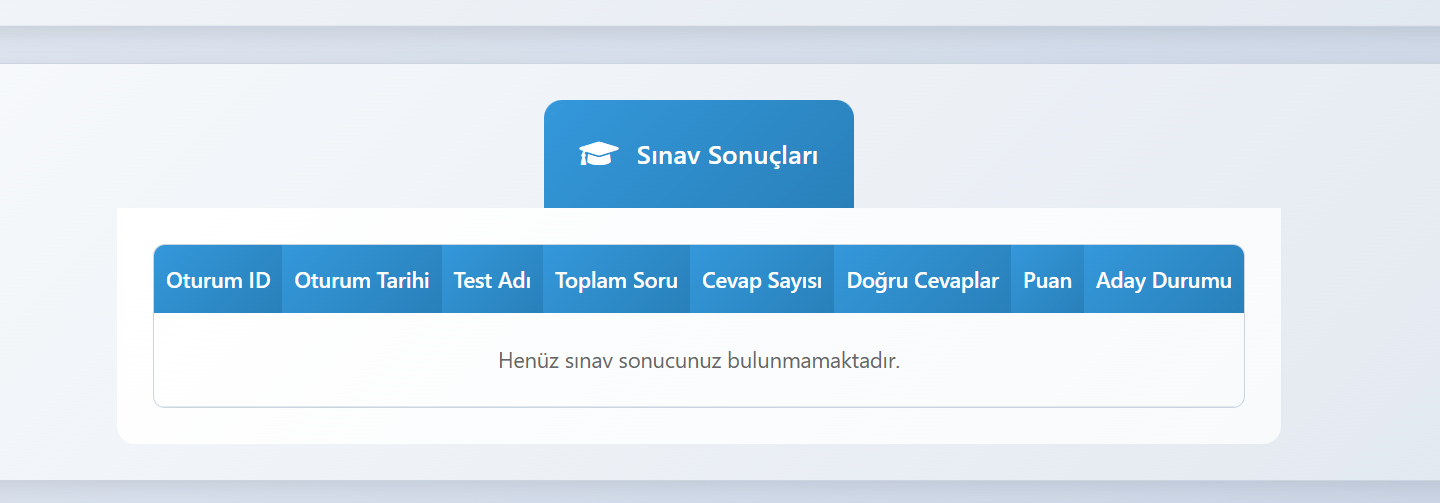Click the Aday Durumu column header
This screenshot has width=1440, height=503.
click(x=1164, y=280)
